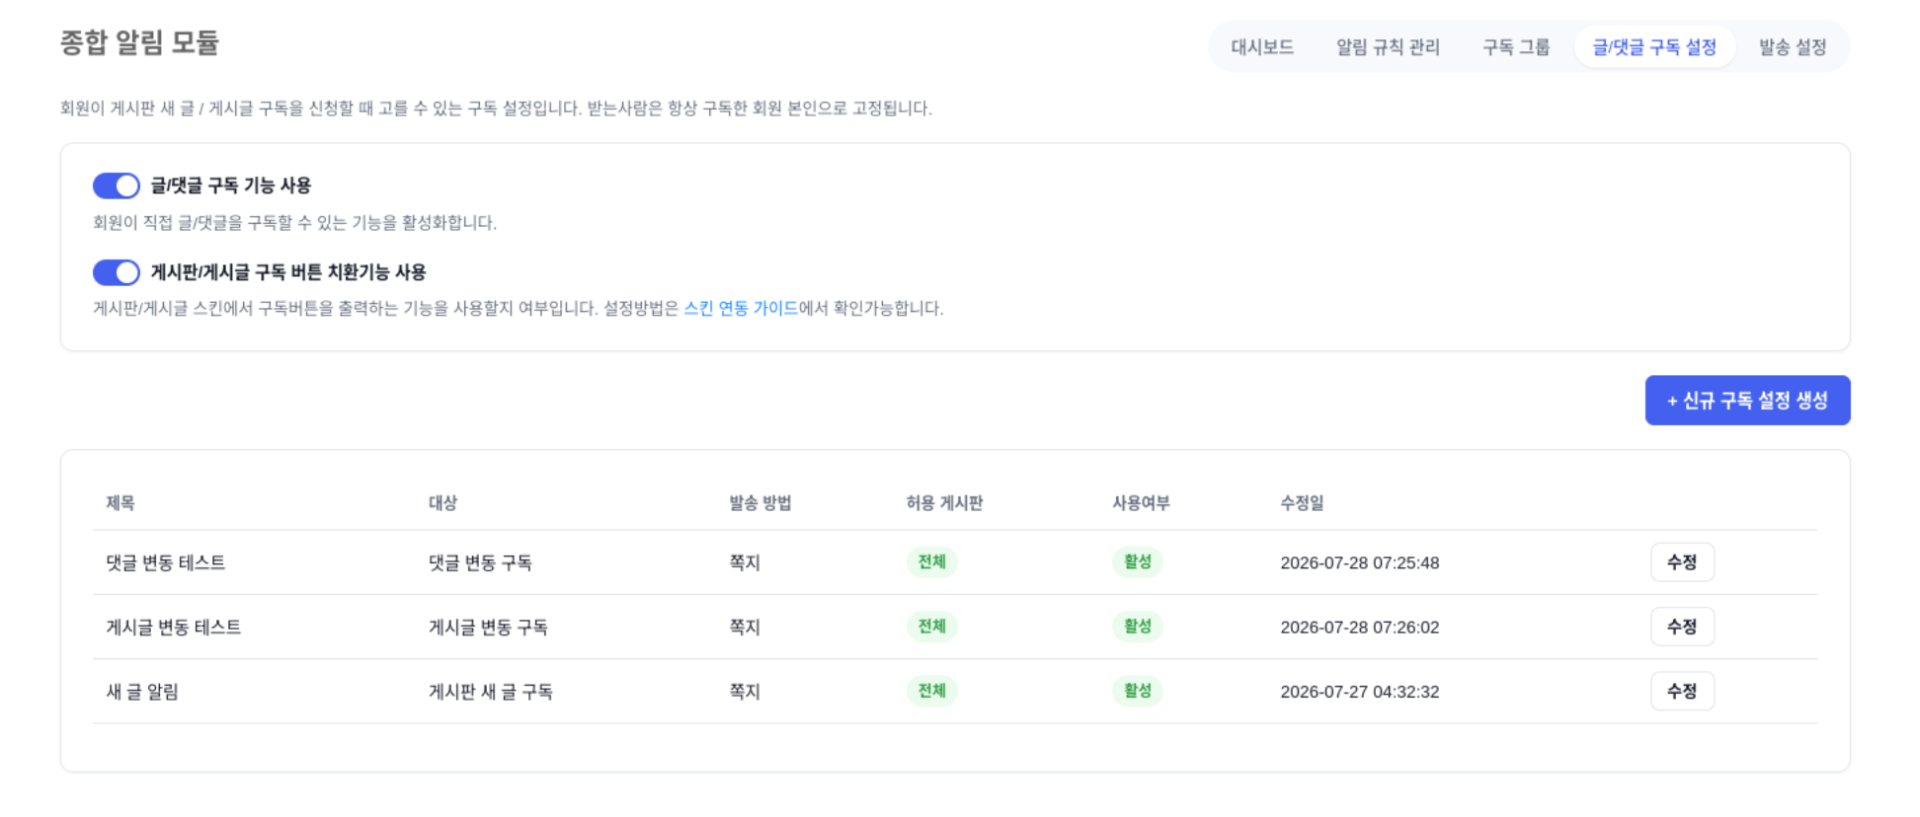Viewport: 1920px width, 817px height.
Task: Open the 발송 설정 tab
Action: (x=1792, y=47)
